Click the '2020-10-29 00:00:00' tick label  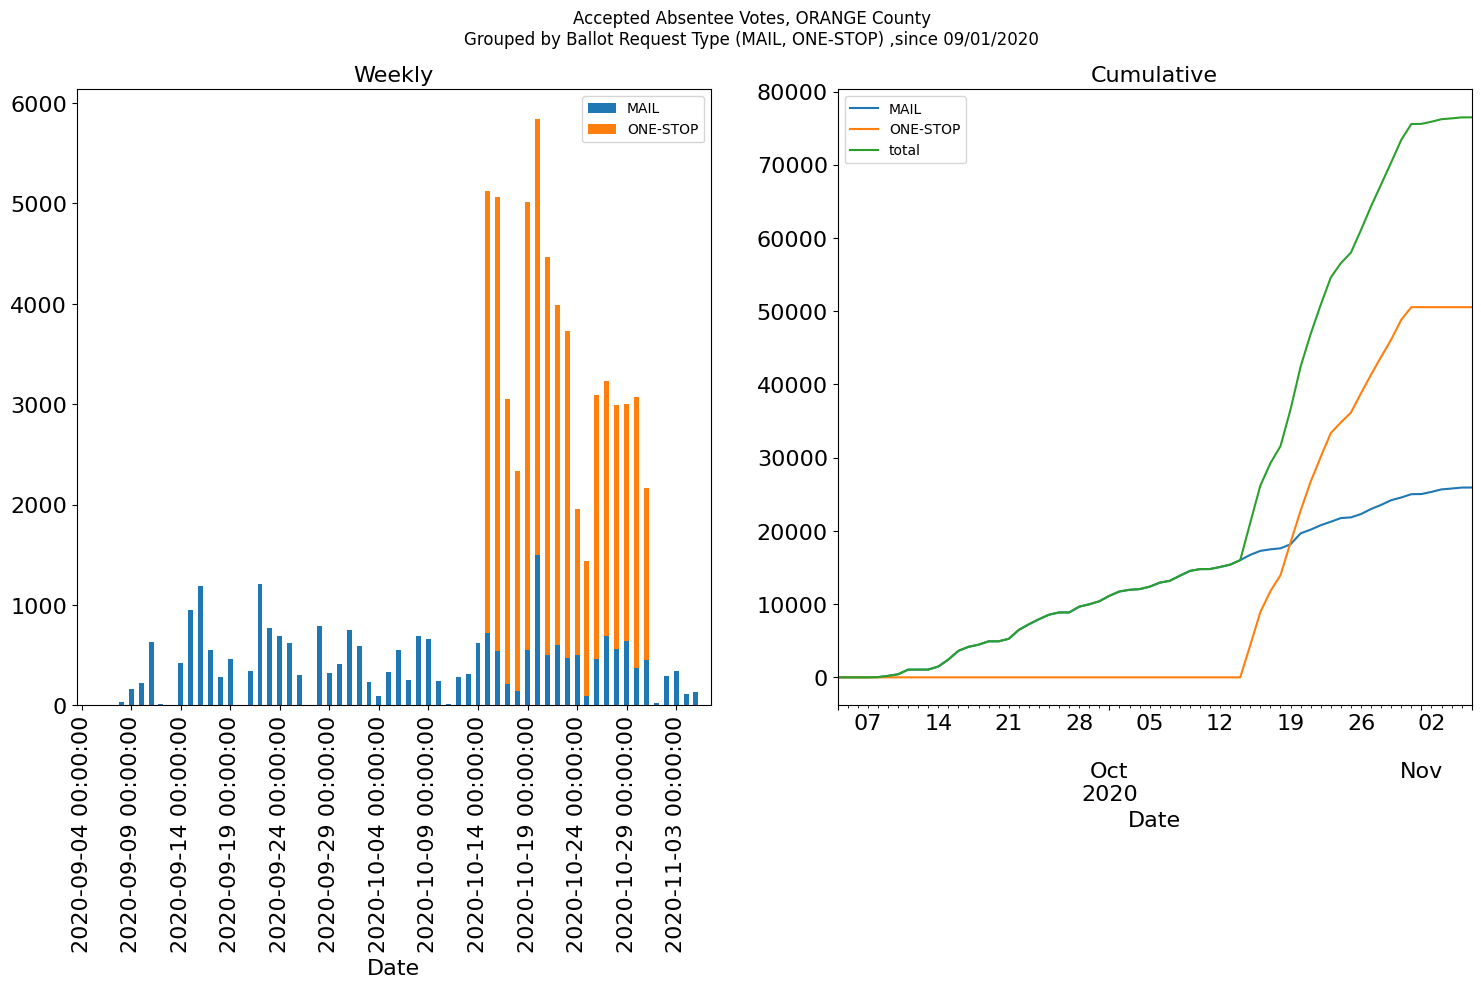tap(626, 835)
